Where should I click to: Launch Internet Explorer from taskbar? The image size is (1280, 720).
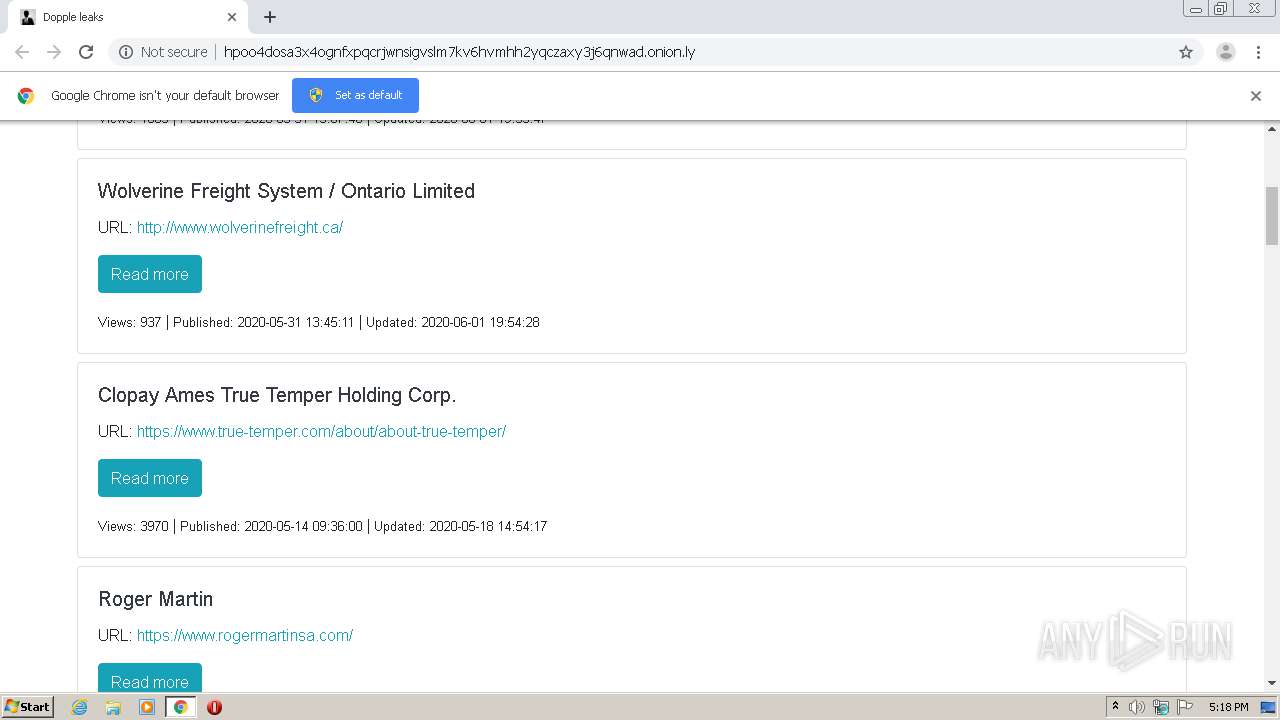coord(79,707)
